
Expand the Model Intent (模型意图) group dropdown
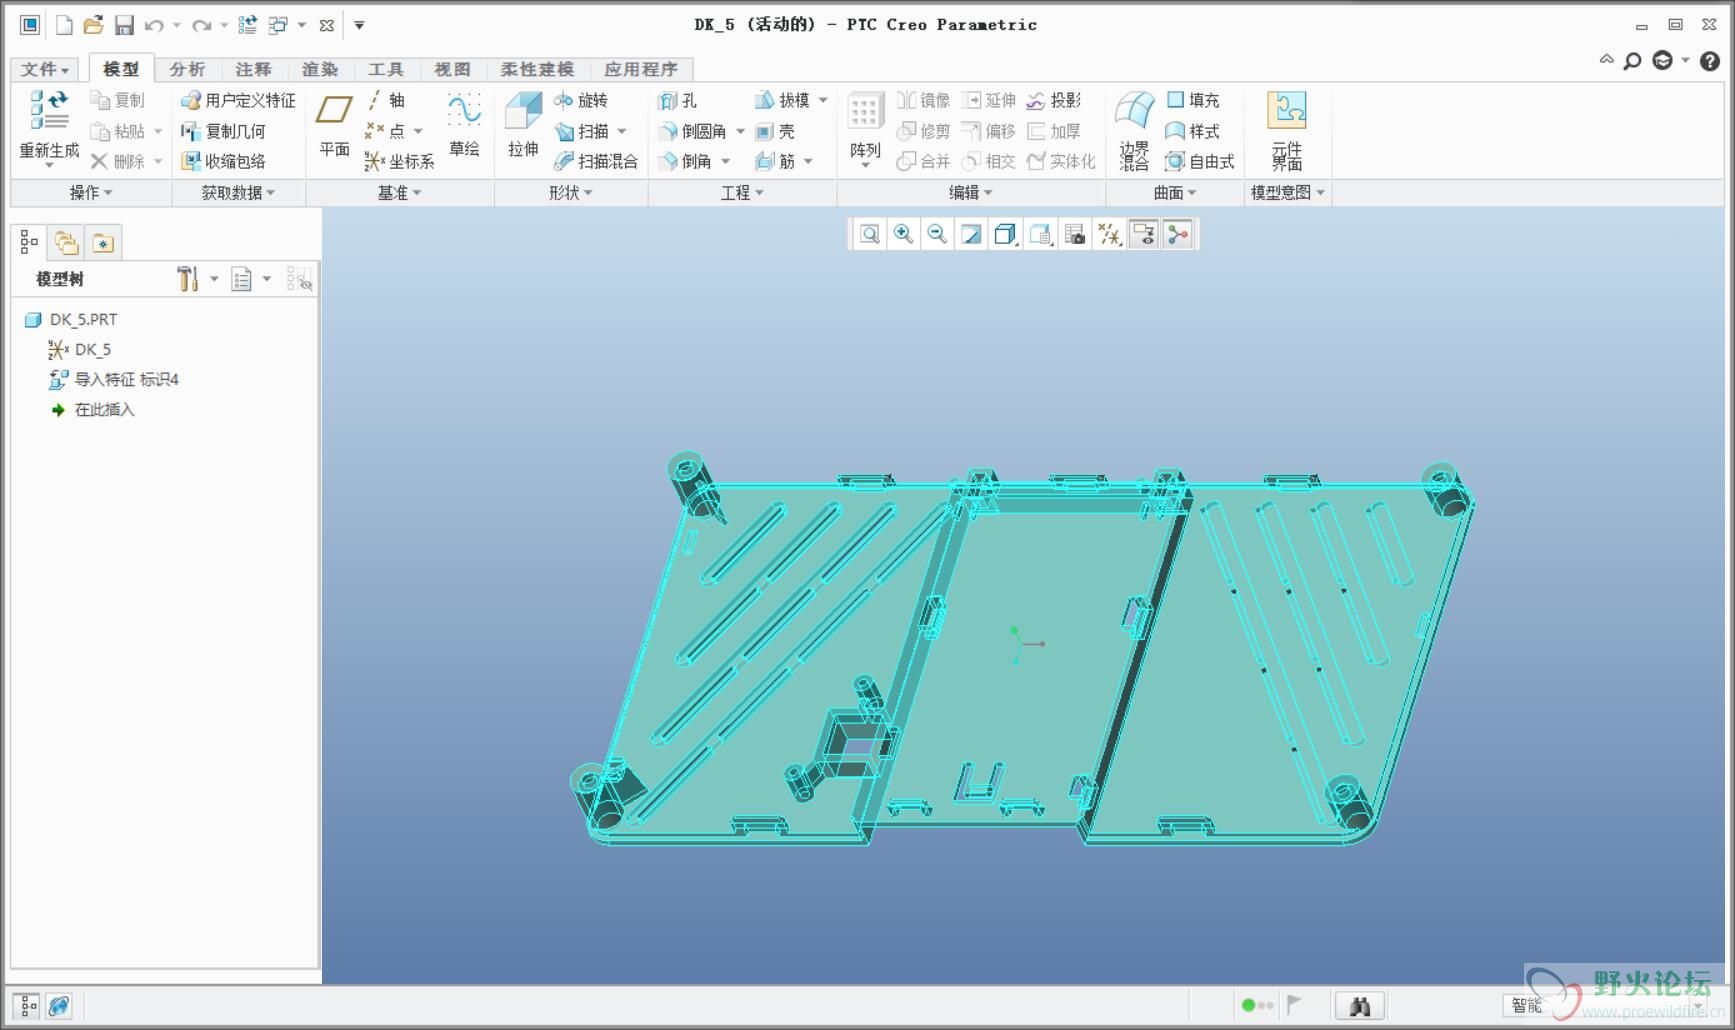pyautogui.click(x=1288, y=192)
